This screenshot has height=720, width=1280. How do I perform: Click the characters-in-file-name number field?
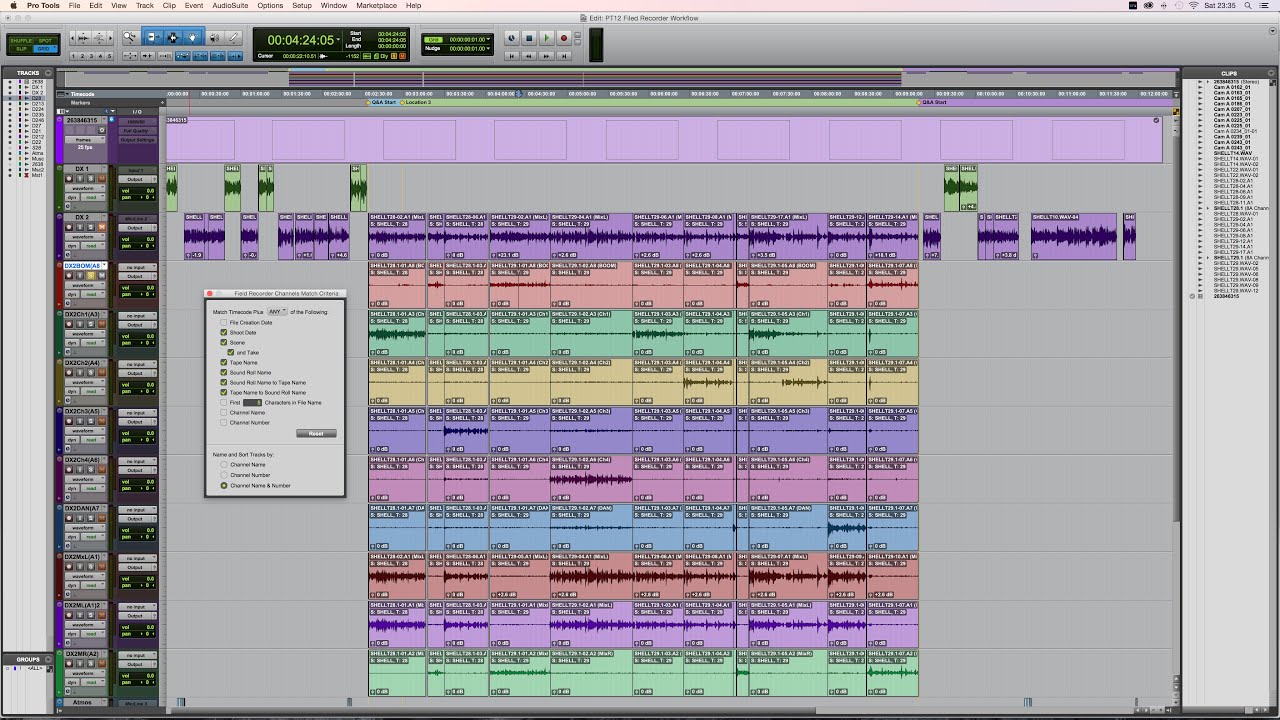click(x=252, y=403)
